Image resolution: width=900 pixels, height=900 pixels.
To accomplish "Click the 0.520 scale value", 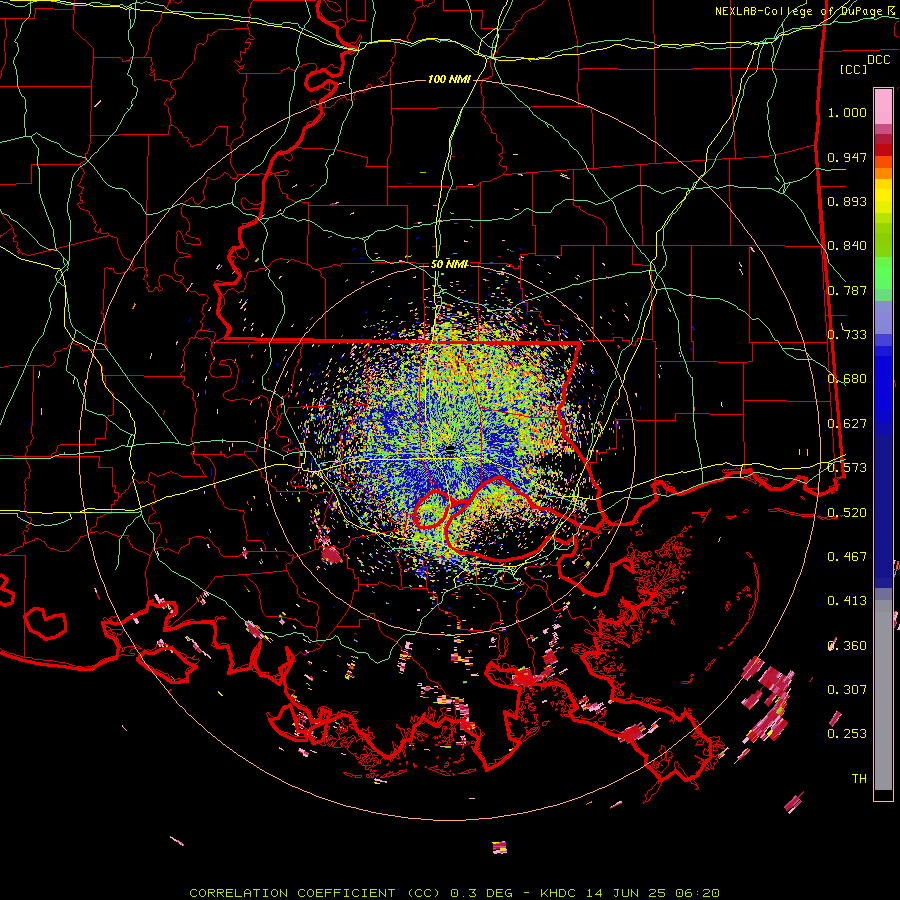I will click(847, 513).
